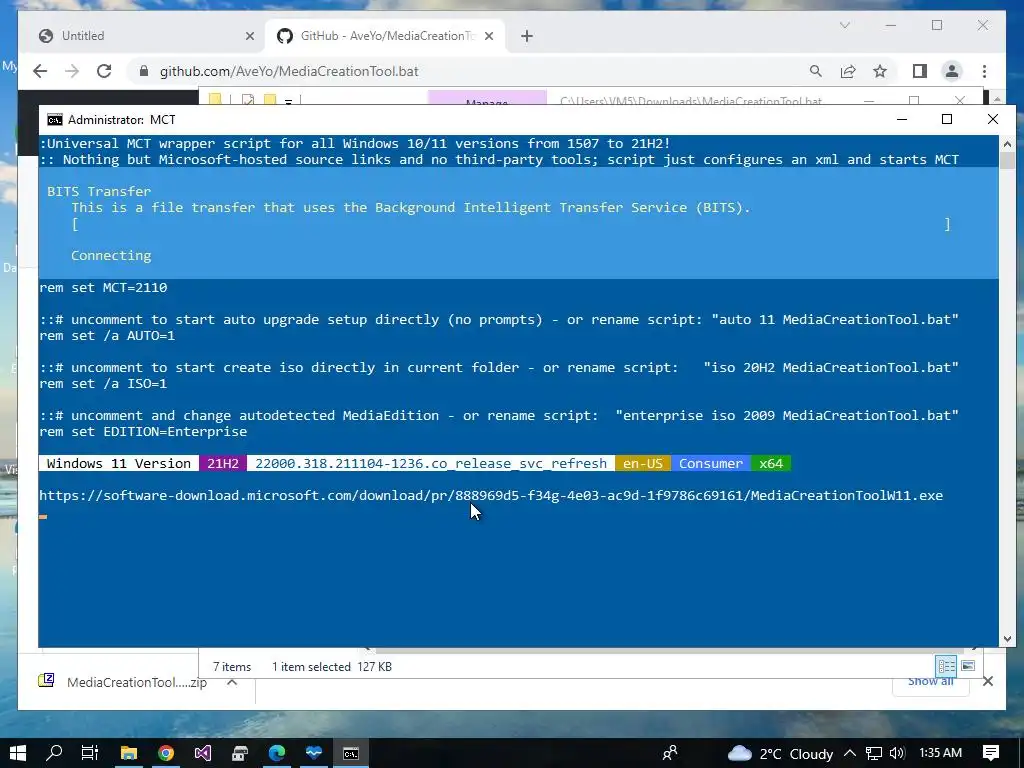The height and width of the screenshot is (768, 1024).
Task: Switch Explorer to details view icon
Action: 946,666
